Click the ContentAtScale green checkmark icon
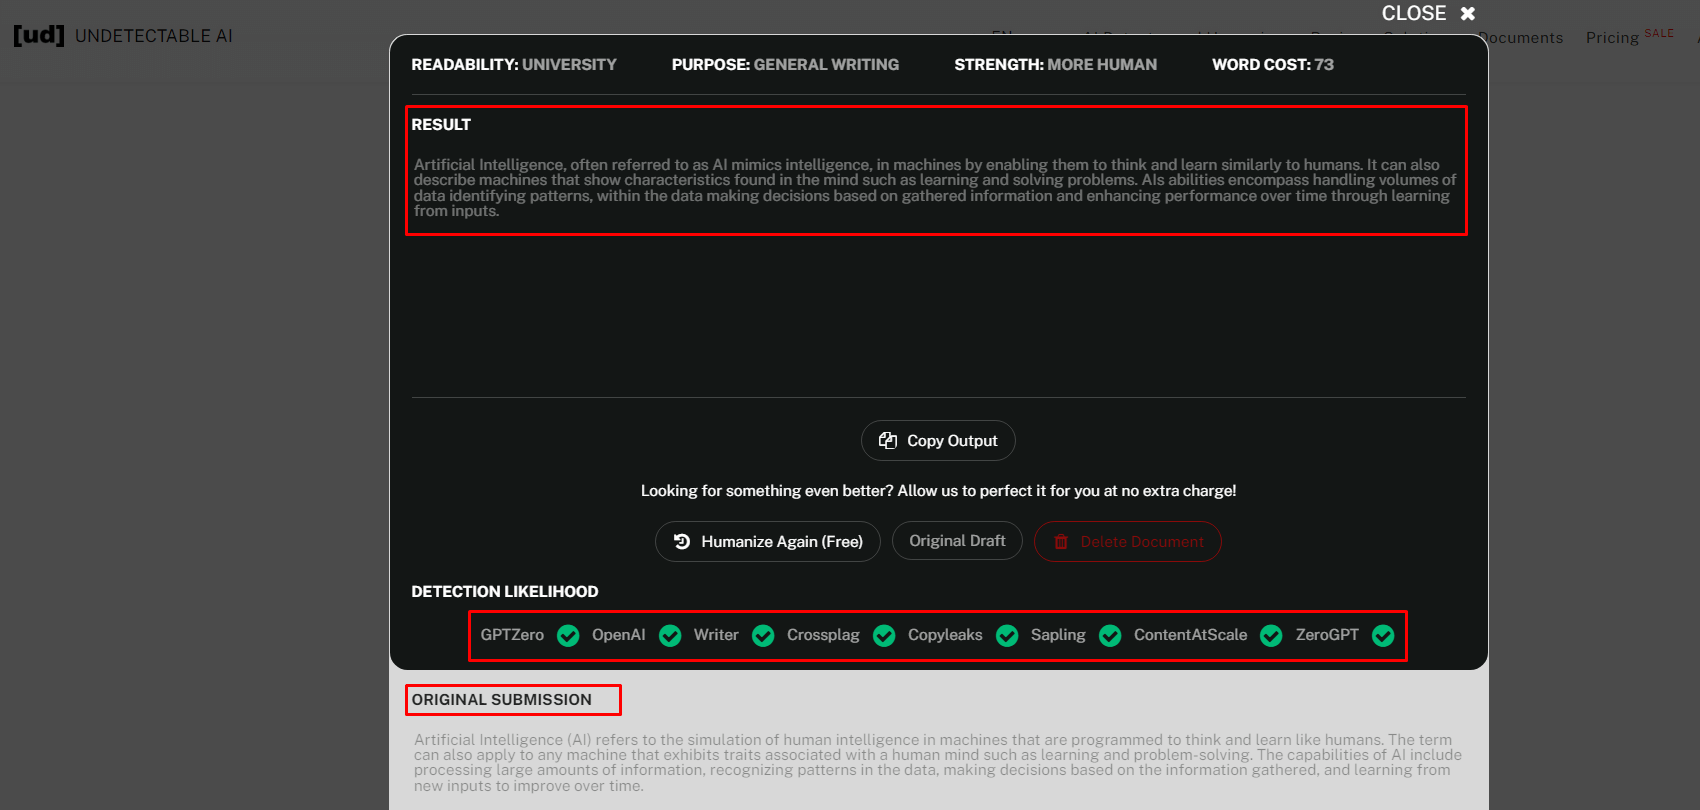Viewport: 1700px width, 810px height. (1271, 636)
